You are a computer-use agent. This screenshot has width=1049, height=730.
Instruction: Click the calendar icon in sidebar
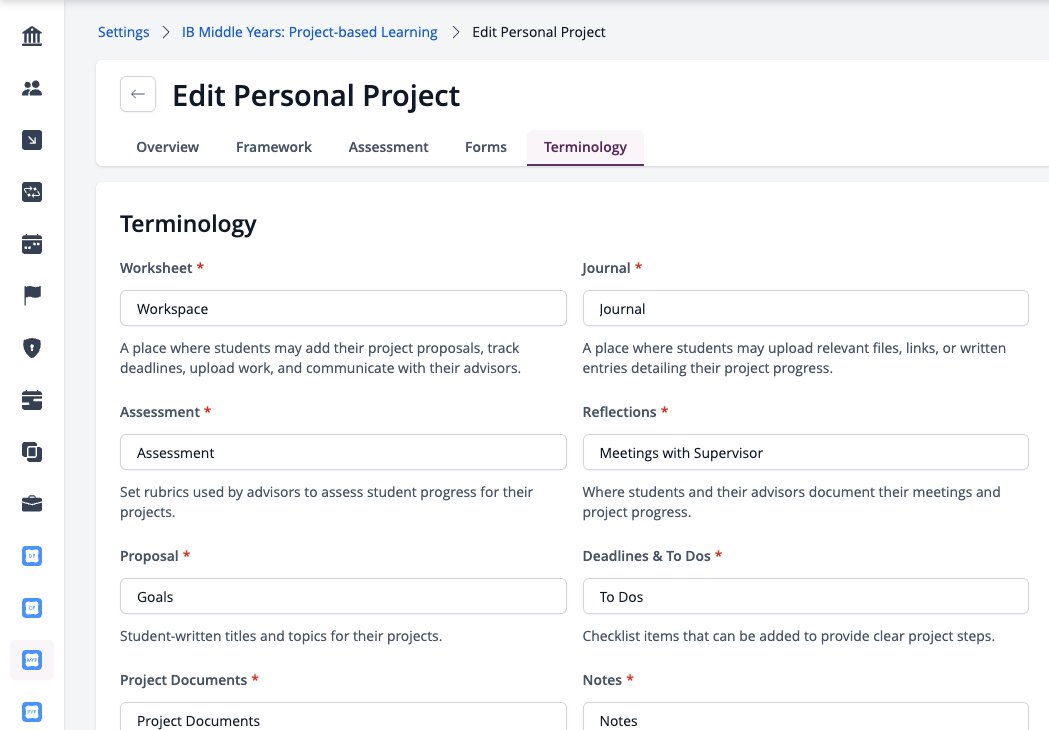point(31,244)
